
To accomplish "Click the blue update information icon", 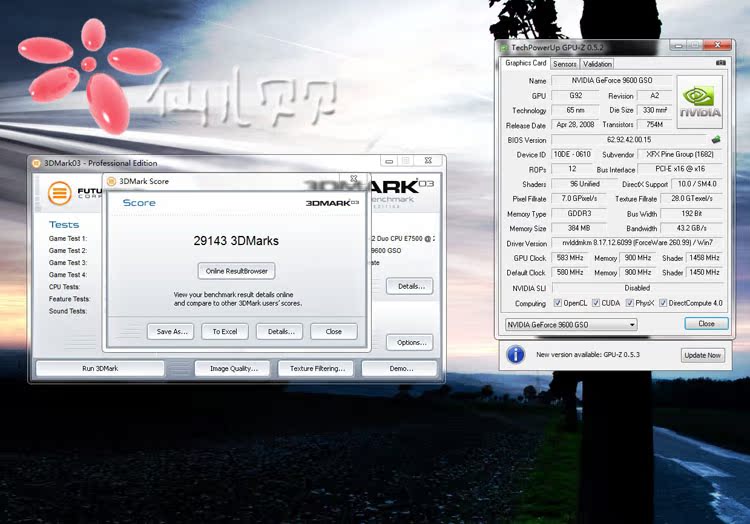I will [x=516, y=354].
